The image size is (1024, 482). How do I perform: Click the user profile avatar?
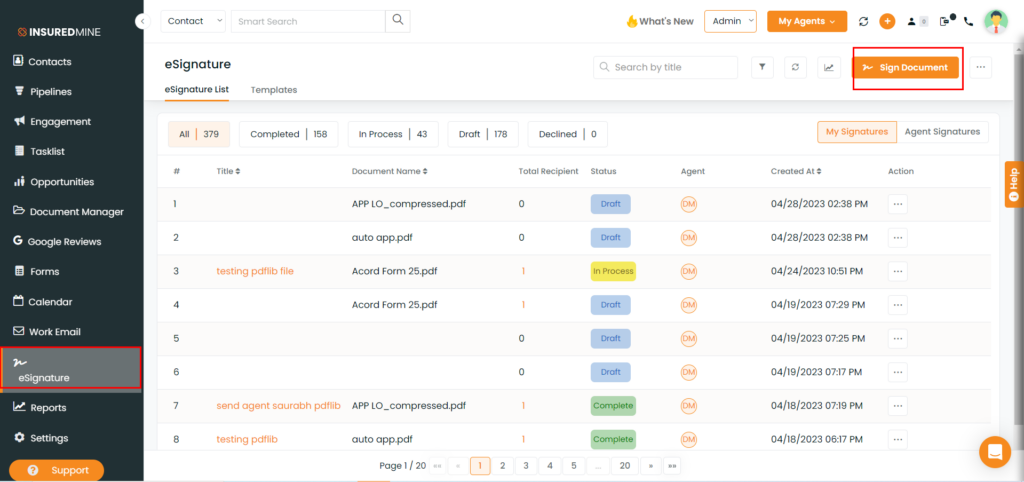[996, 21]
